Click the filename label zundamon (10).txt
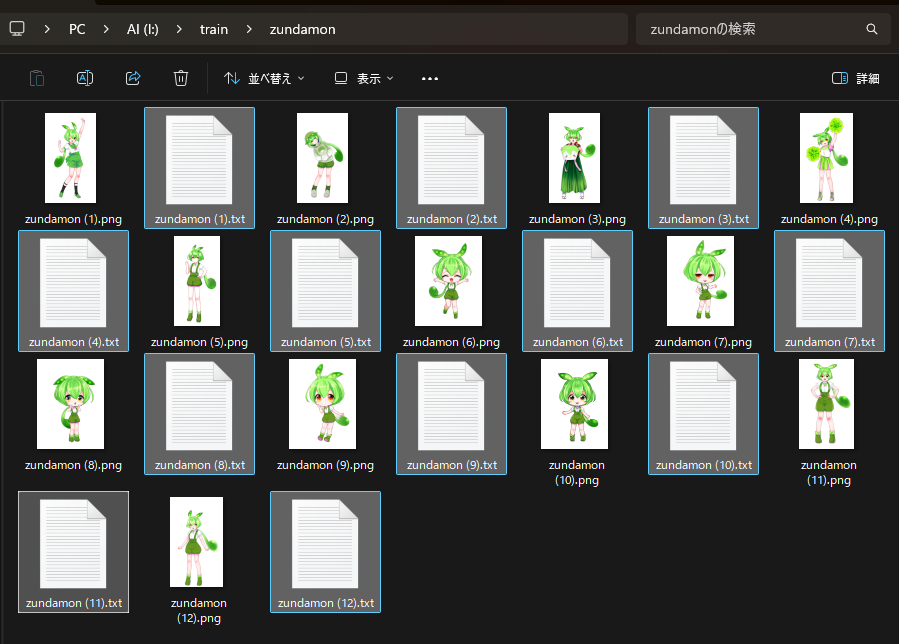 tap(704, 465)
